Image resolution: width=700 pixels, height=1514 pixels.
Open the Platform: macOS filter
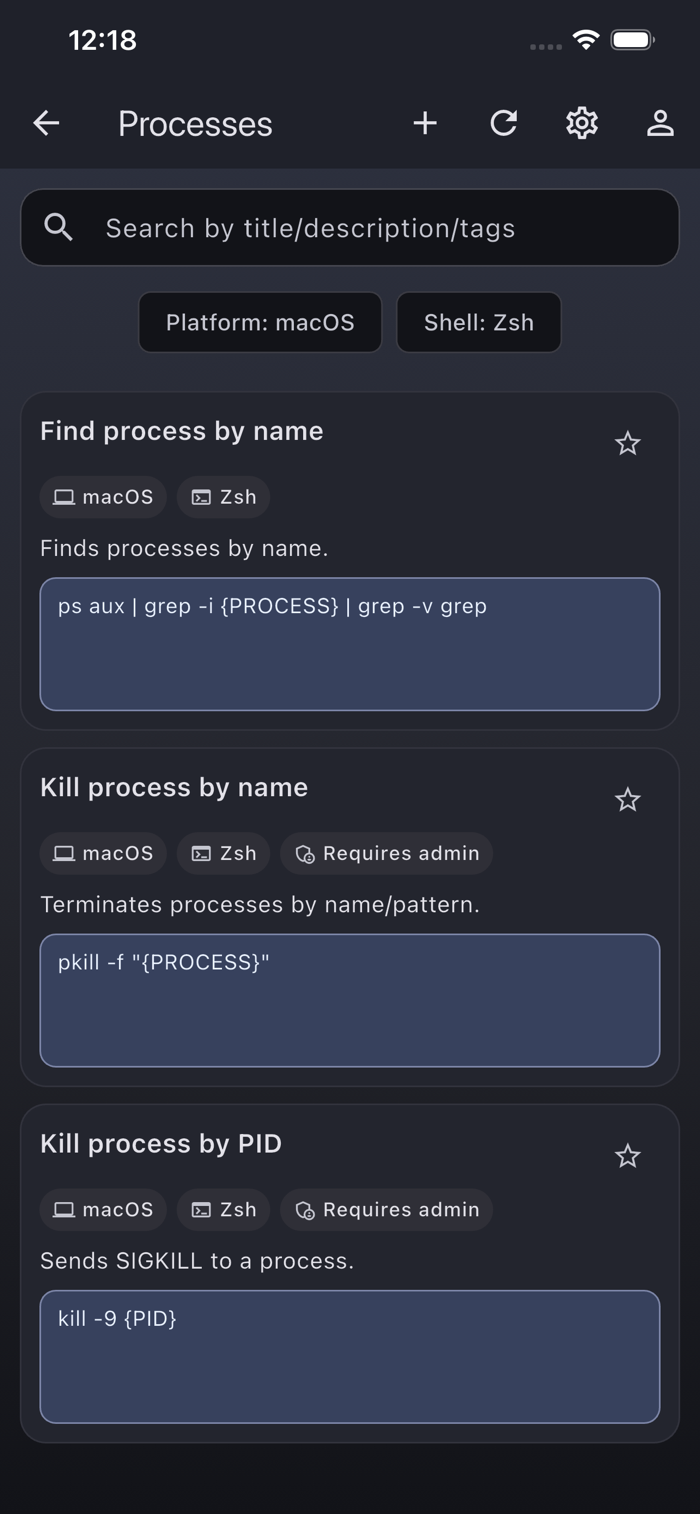260,322
